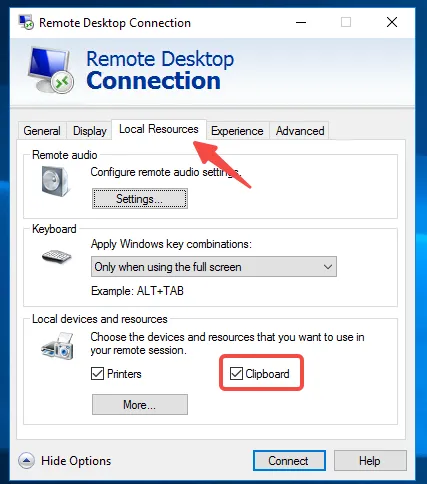Close the Remote Desktop Connection window

tap(392, 22)
